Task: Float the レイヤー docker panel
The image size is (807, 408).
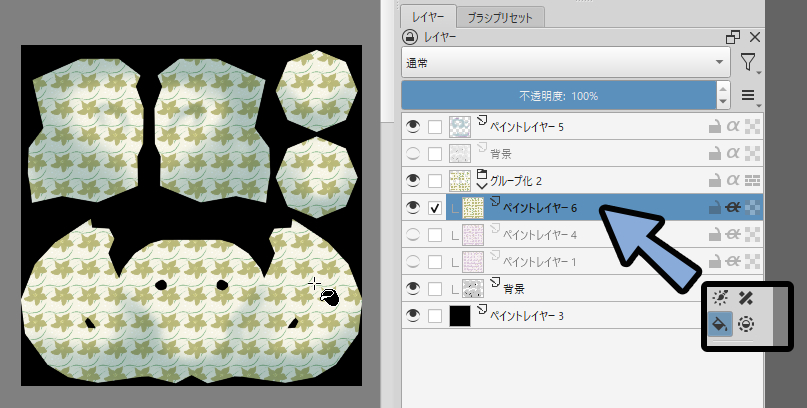Action: coord(733,37)
